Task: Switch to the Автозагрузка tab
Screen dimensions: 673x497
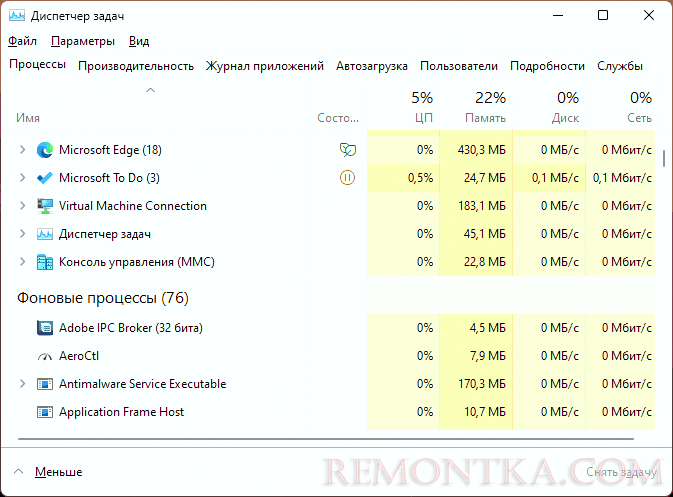Action: pyautogui.click(x=372, y=66)
